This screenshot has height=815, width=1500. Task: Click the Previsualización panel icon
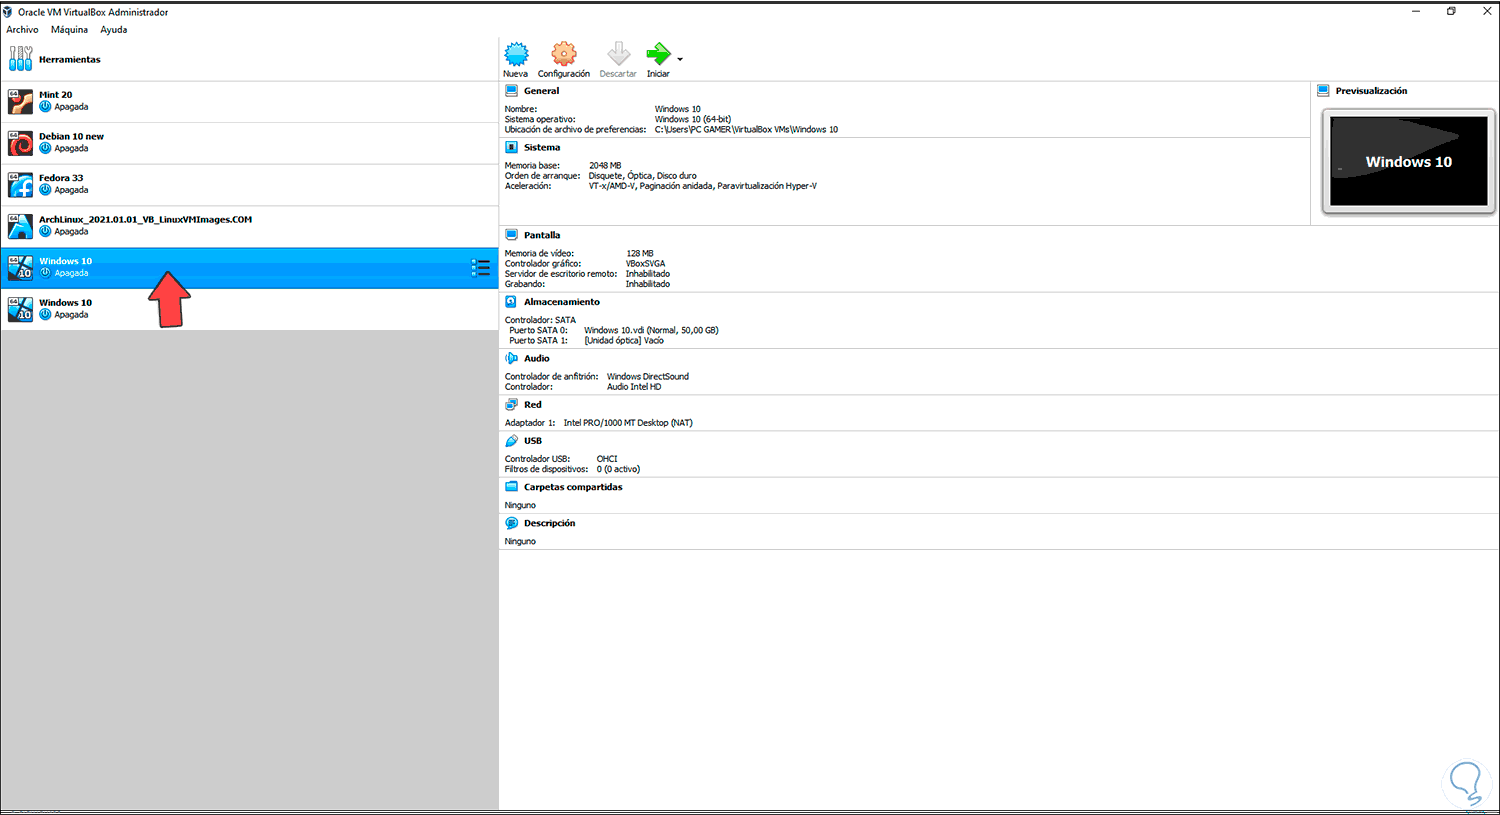coord(1324,91)
